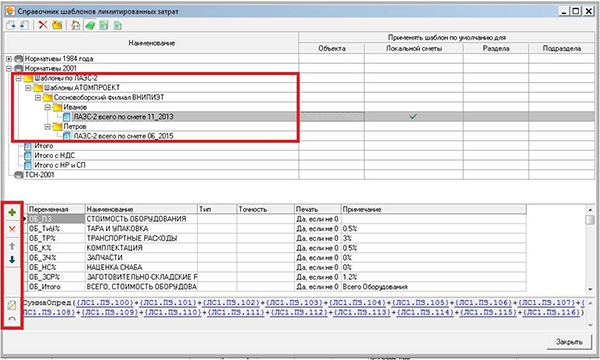Click the Переменная column header
The height and width of the screenshot is (360, 600).
click(x=56, y=209)
